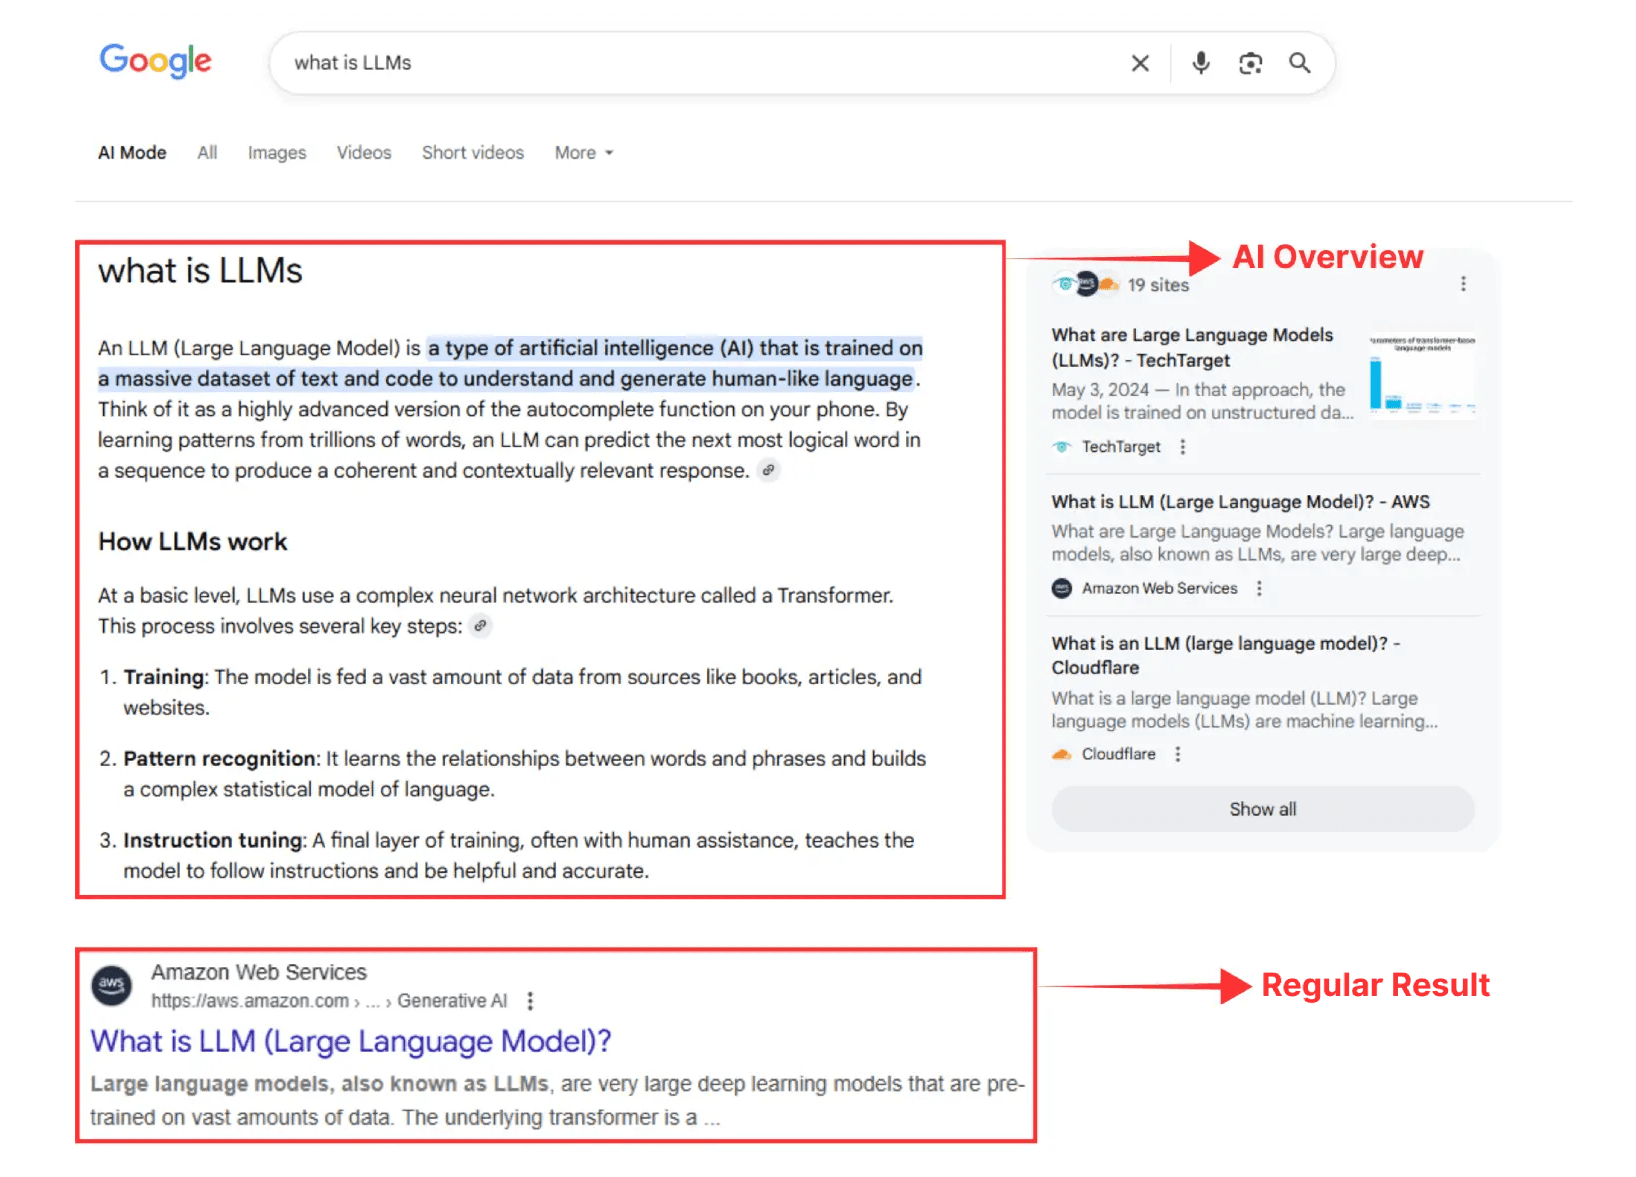Open options menu next to Amazon Web Services source
The width and height of the screenshot is (1636, 1177).
click(1259, 588)
